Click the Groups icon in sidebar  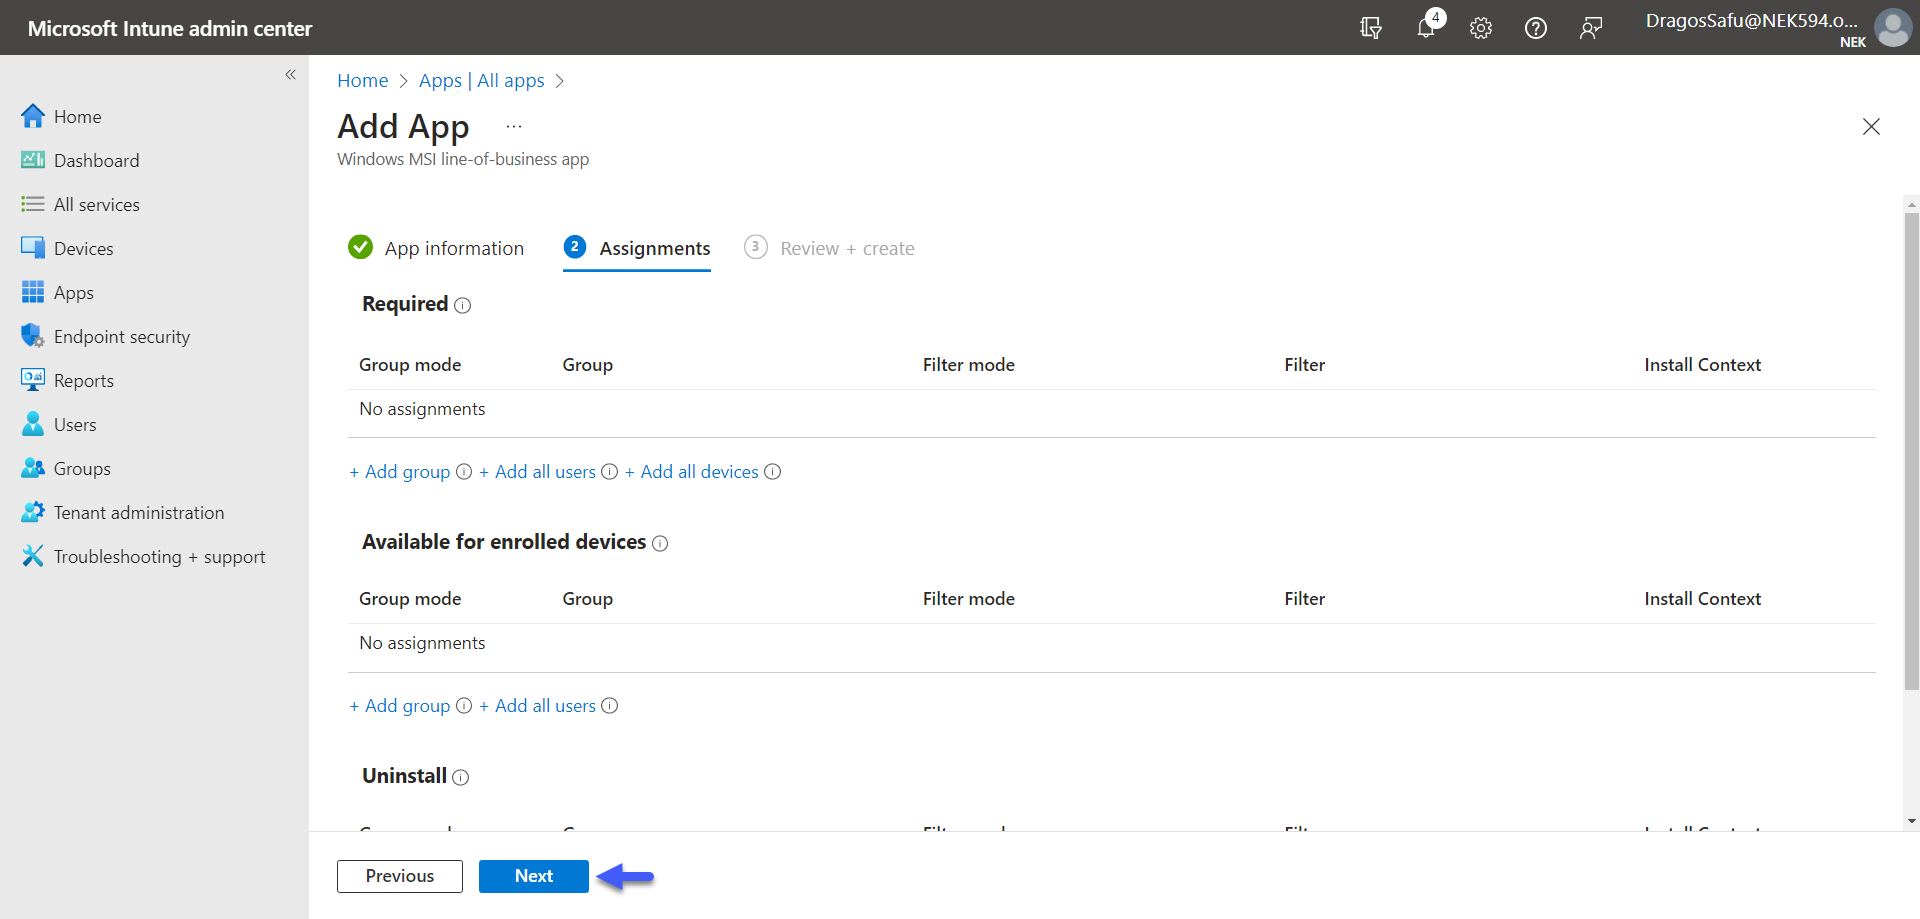tap(33, 468)
